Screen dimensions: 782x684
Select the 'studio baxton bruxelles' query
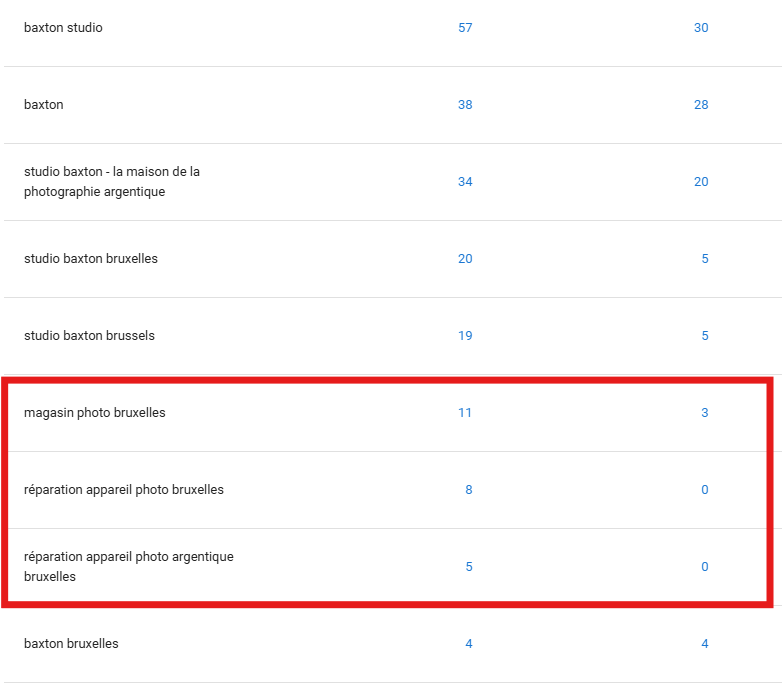[91, 258]
